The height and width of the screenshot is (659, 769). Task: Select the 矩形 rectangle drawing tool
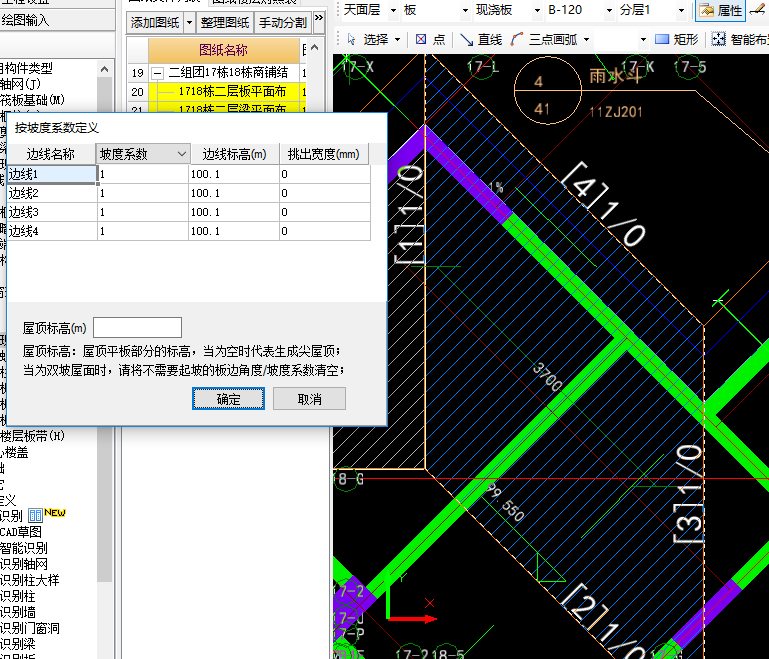pos(677,40)
